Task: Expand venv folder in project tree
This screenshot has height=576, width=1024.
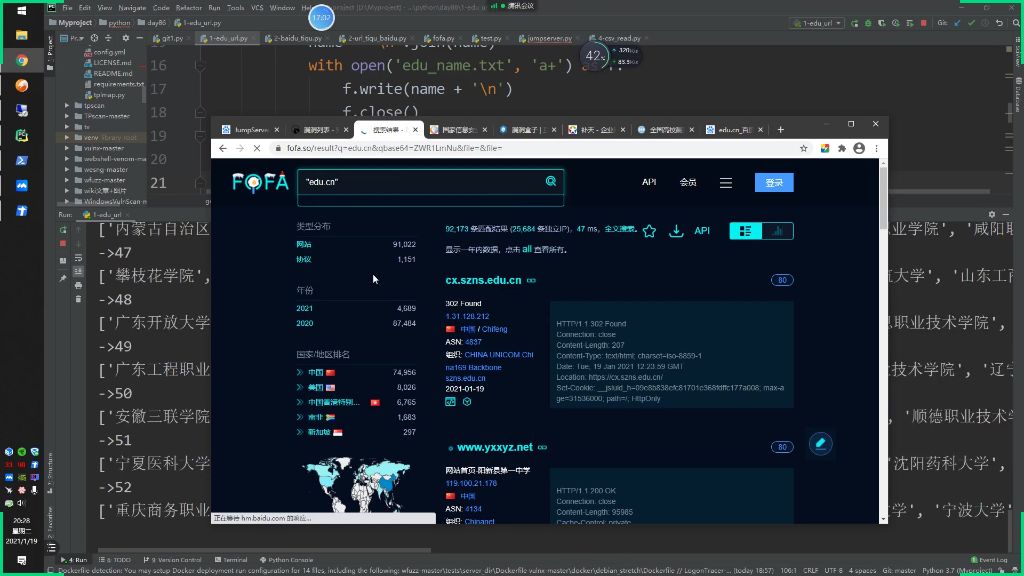Action: point(67,138)
